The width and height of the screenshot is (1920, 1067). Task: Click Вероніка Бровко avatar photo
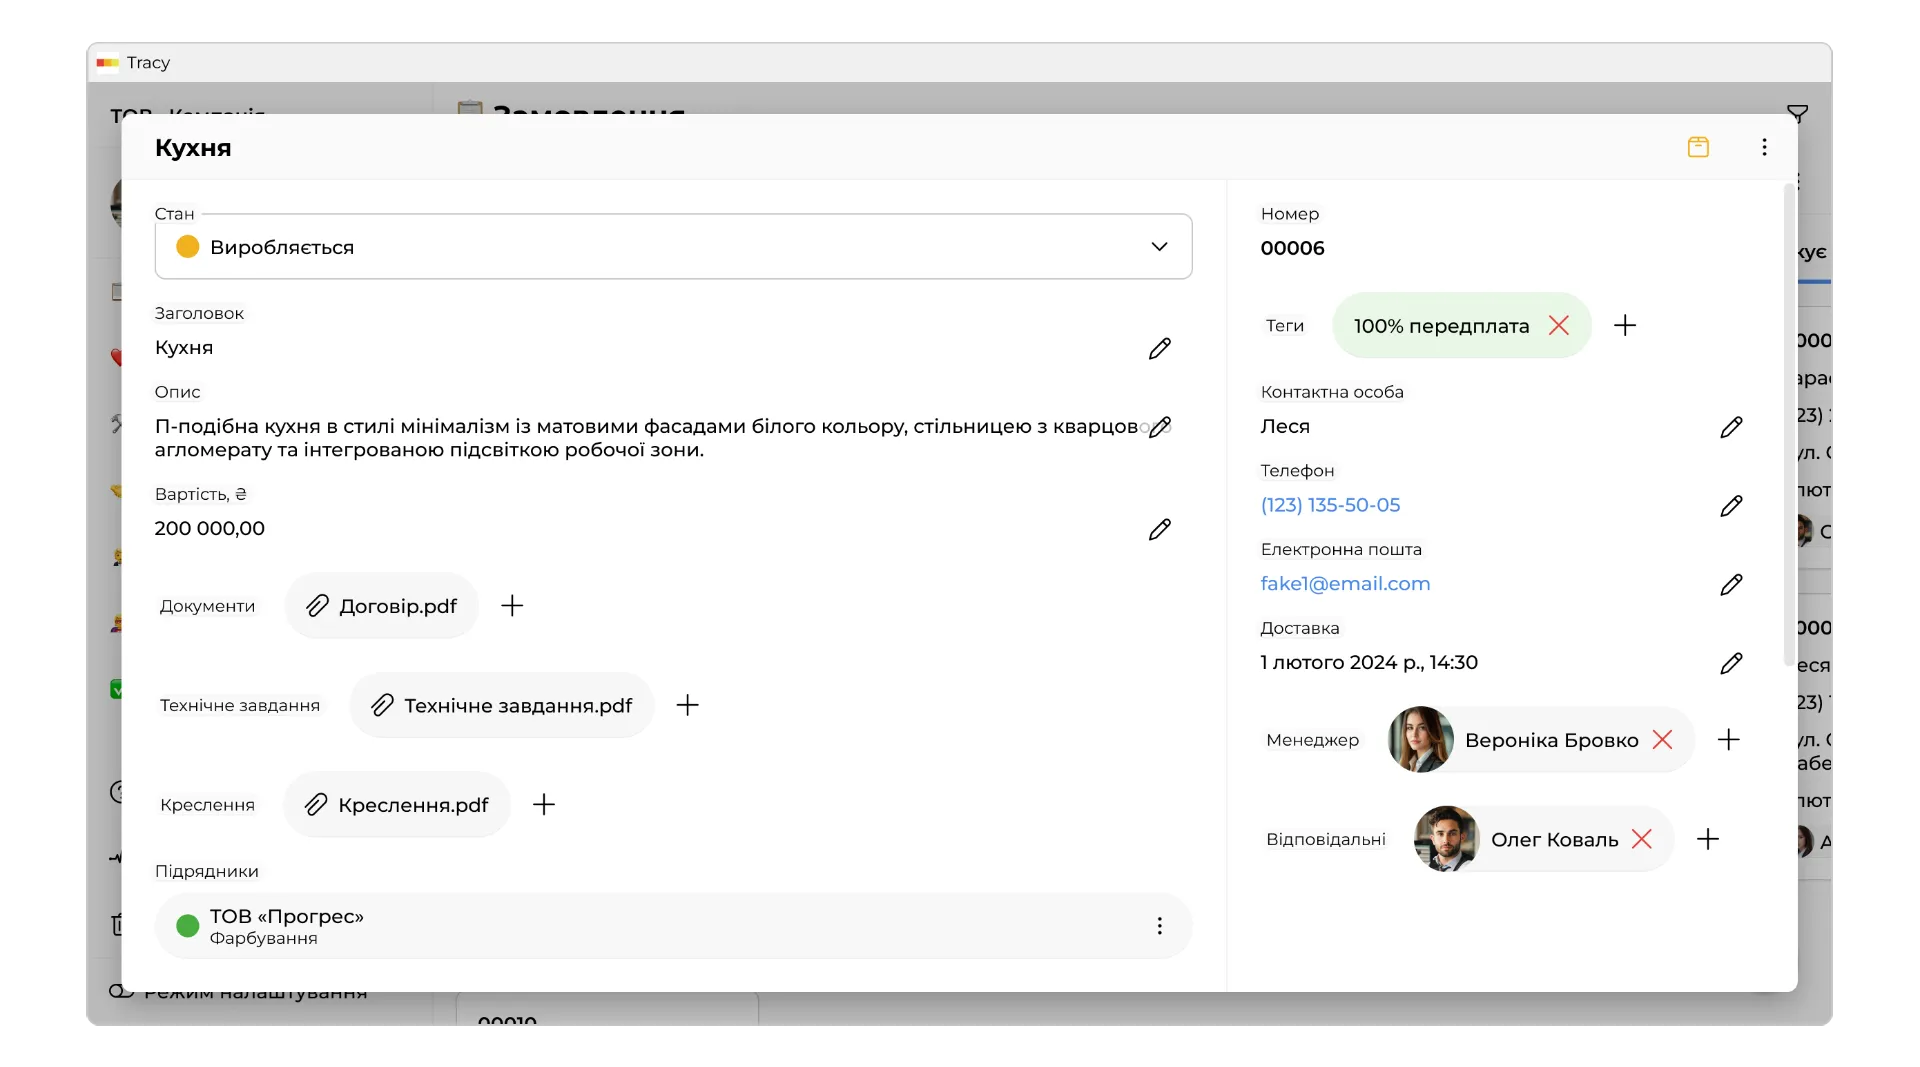click(1420, 739)
